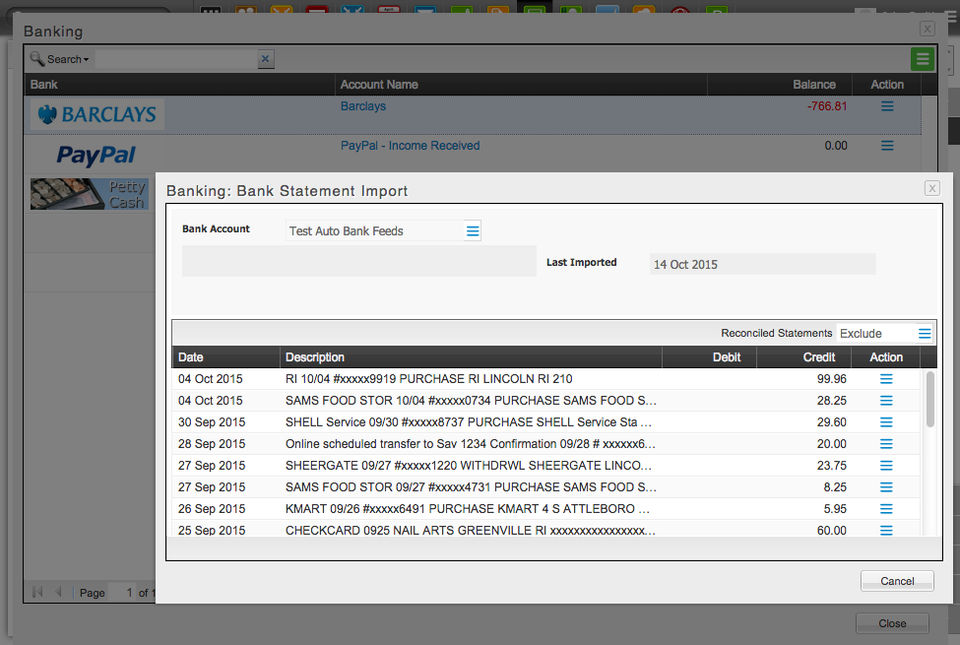
Task: Select SHEERGATE 09/27 WITHDRWL description
Action: [468, 466]
